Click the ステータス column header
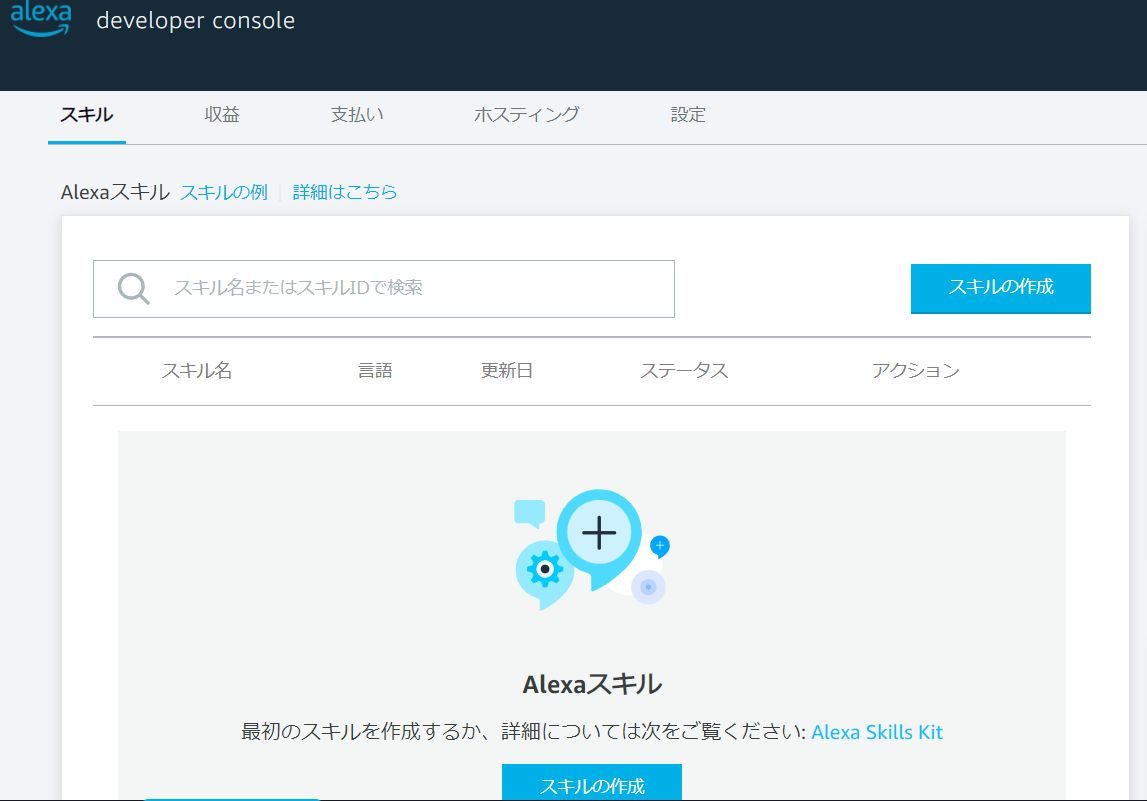 684,371
